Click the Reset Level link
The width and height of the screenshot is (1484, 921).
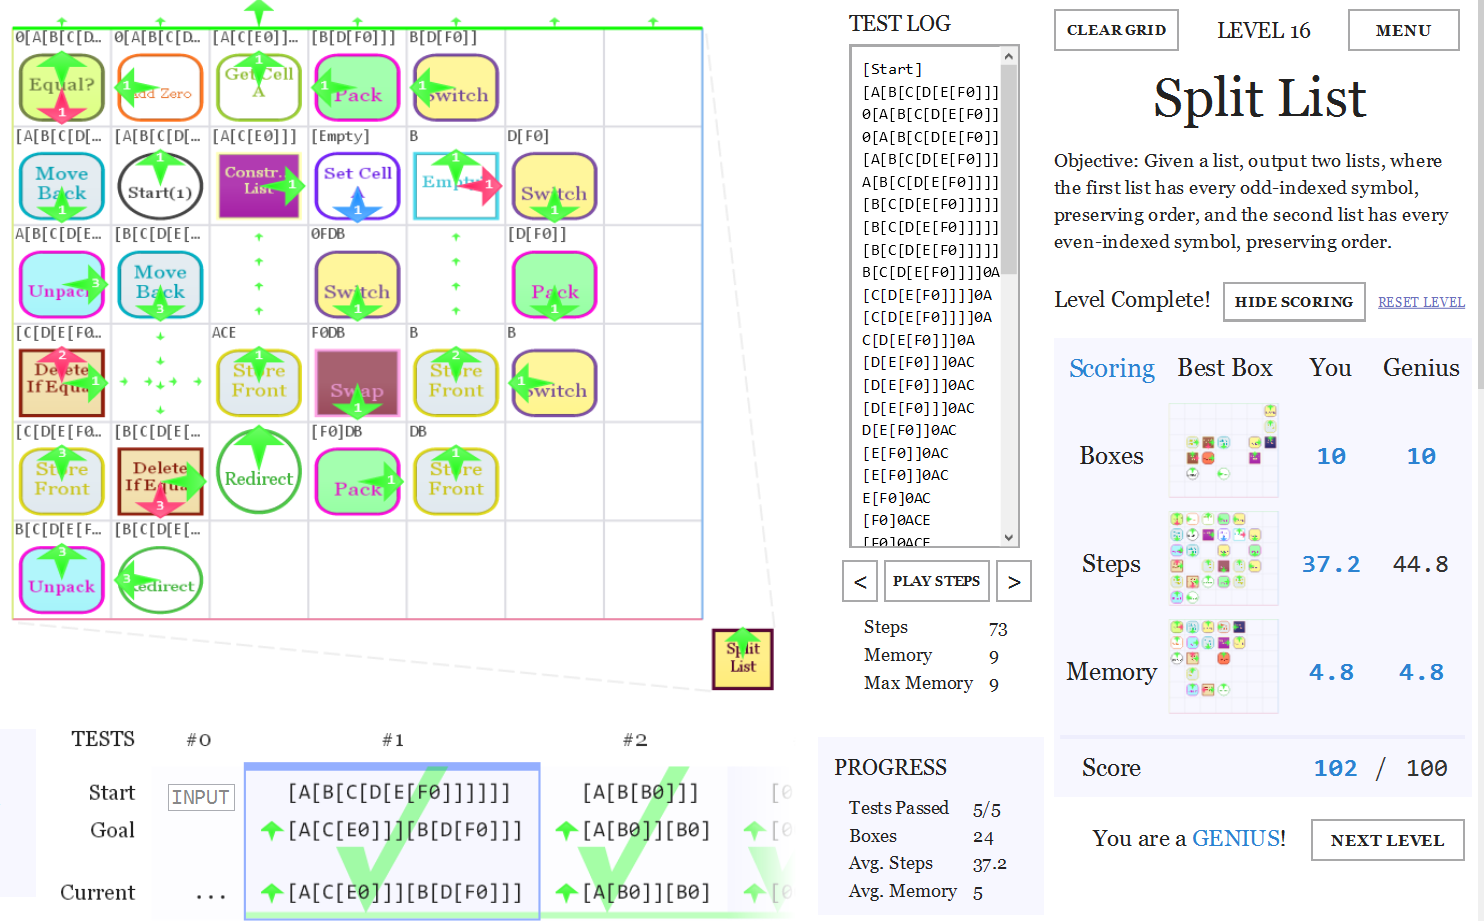click(1421, 302)
